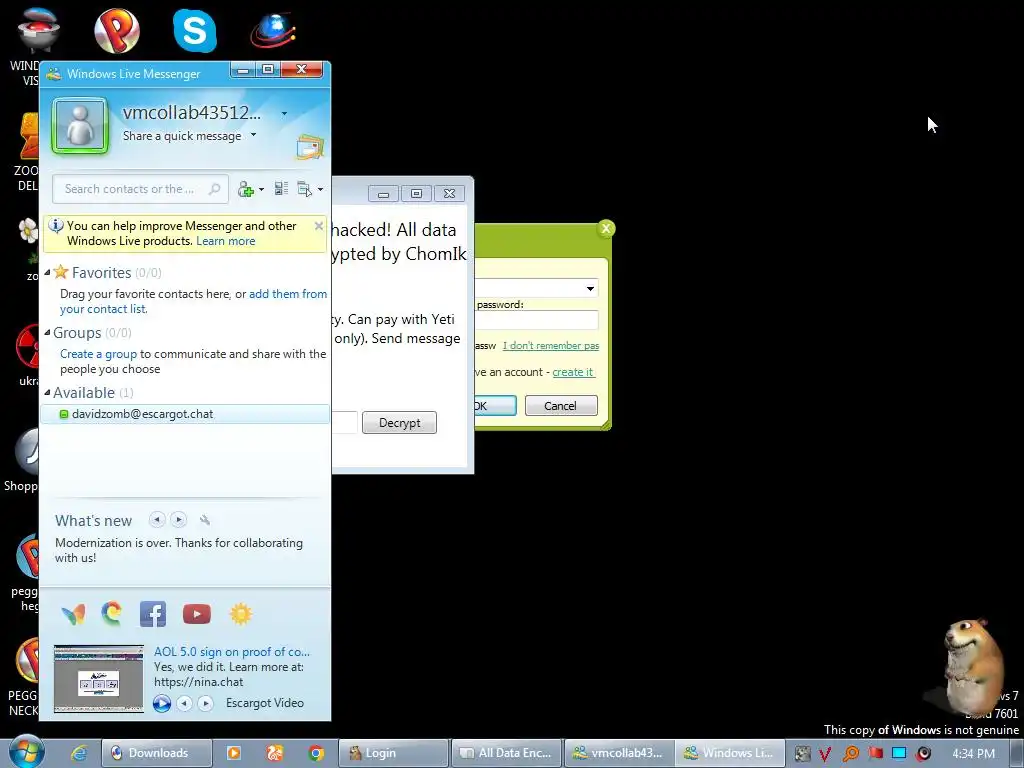This screenshot has height=768, width=1024.
Task: Click the Decrypt button
Action: (399, 423)
